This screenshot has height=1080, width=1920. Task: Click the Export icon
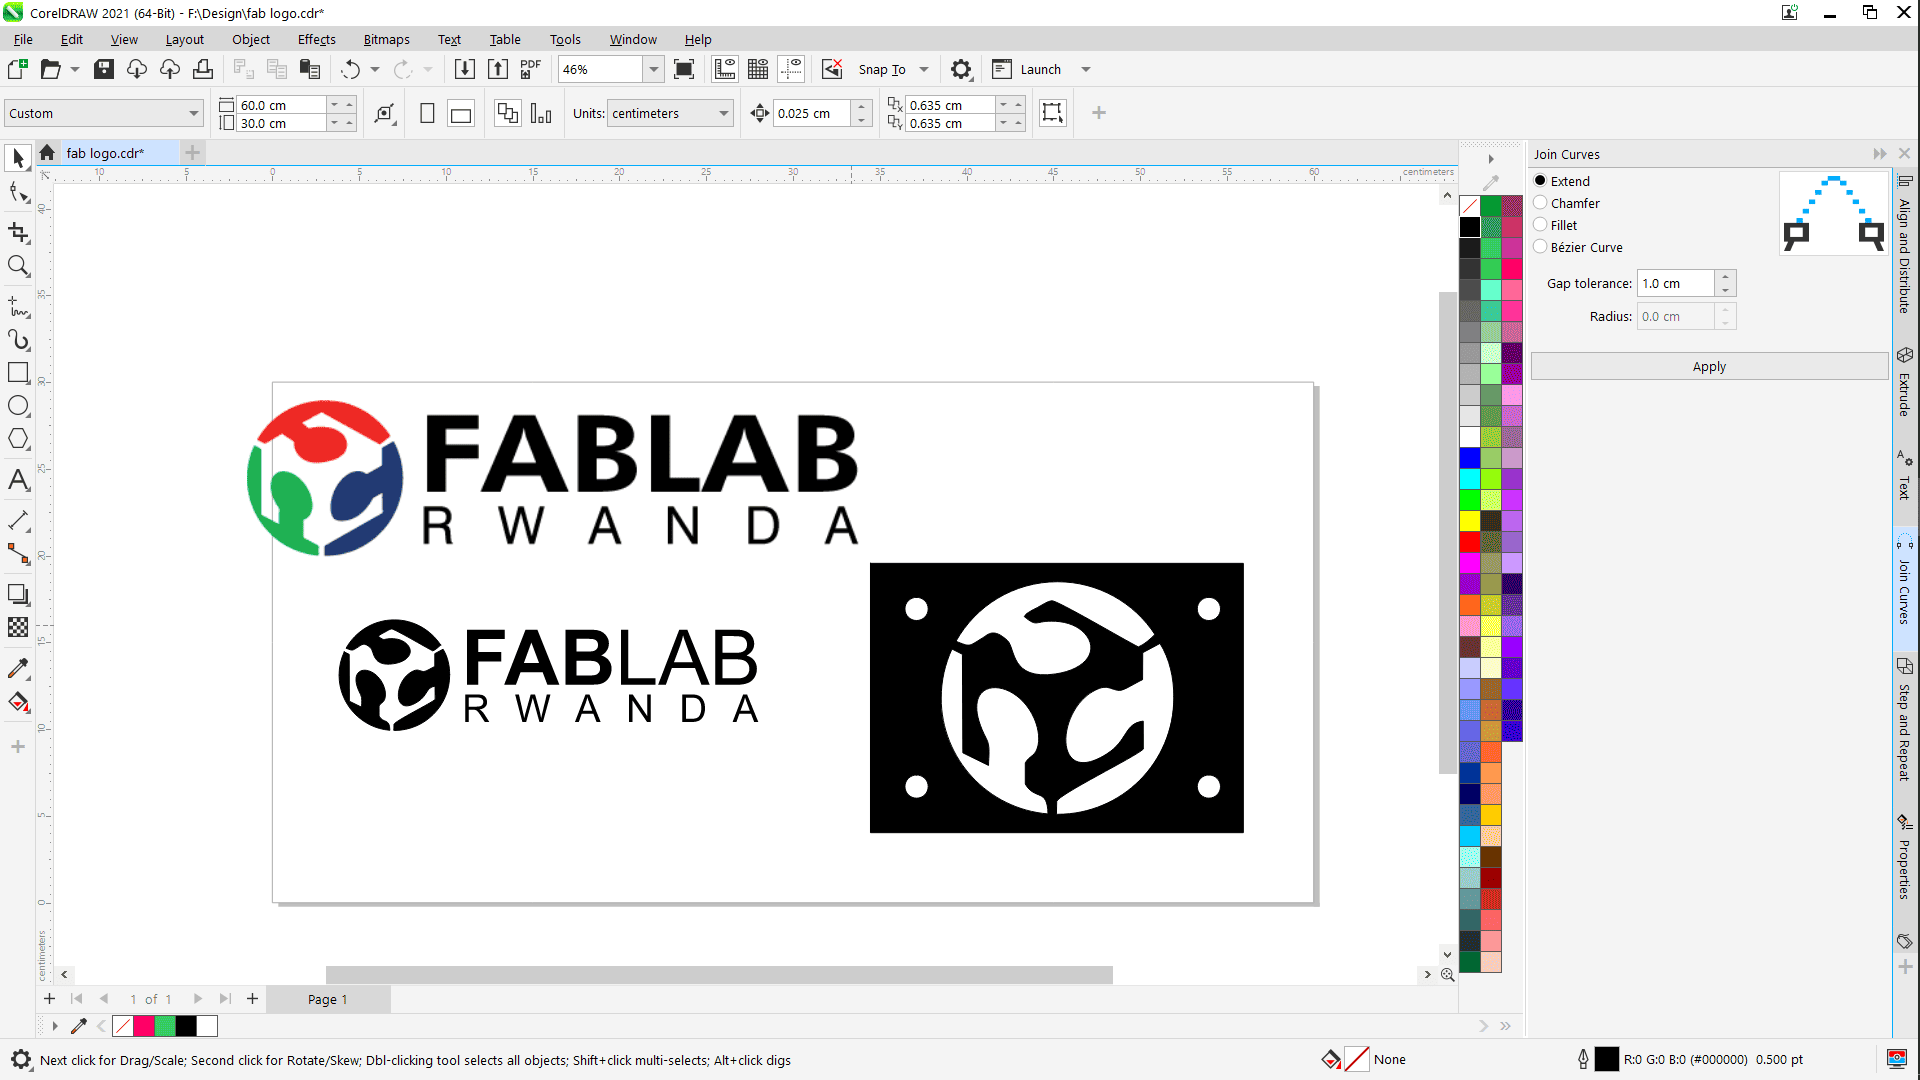pos(498,69)
